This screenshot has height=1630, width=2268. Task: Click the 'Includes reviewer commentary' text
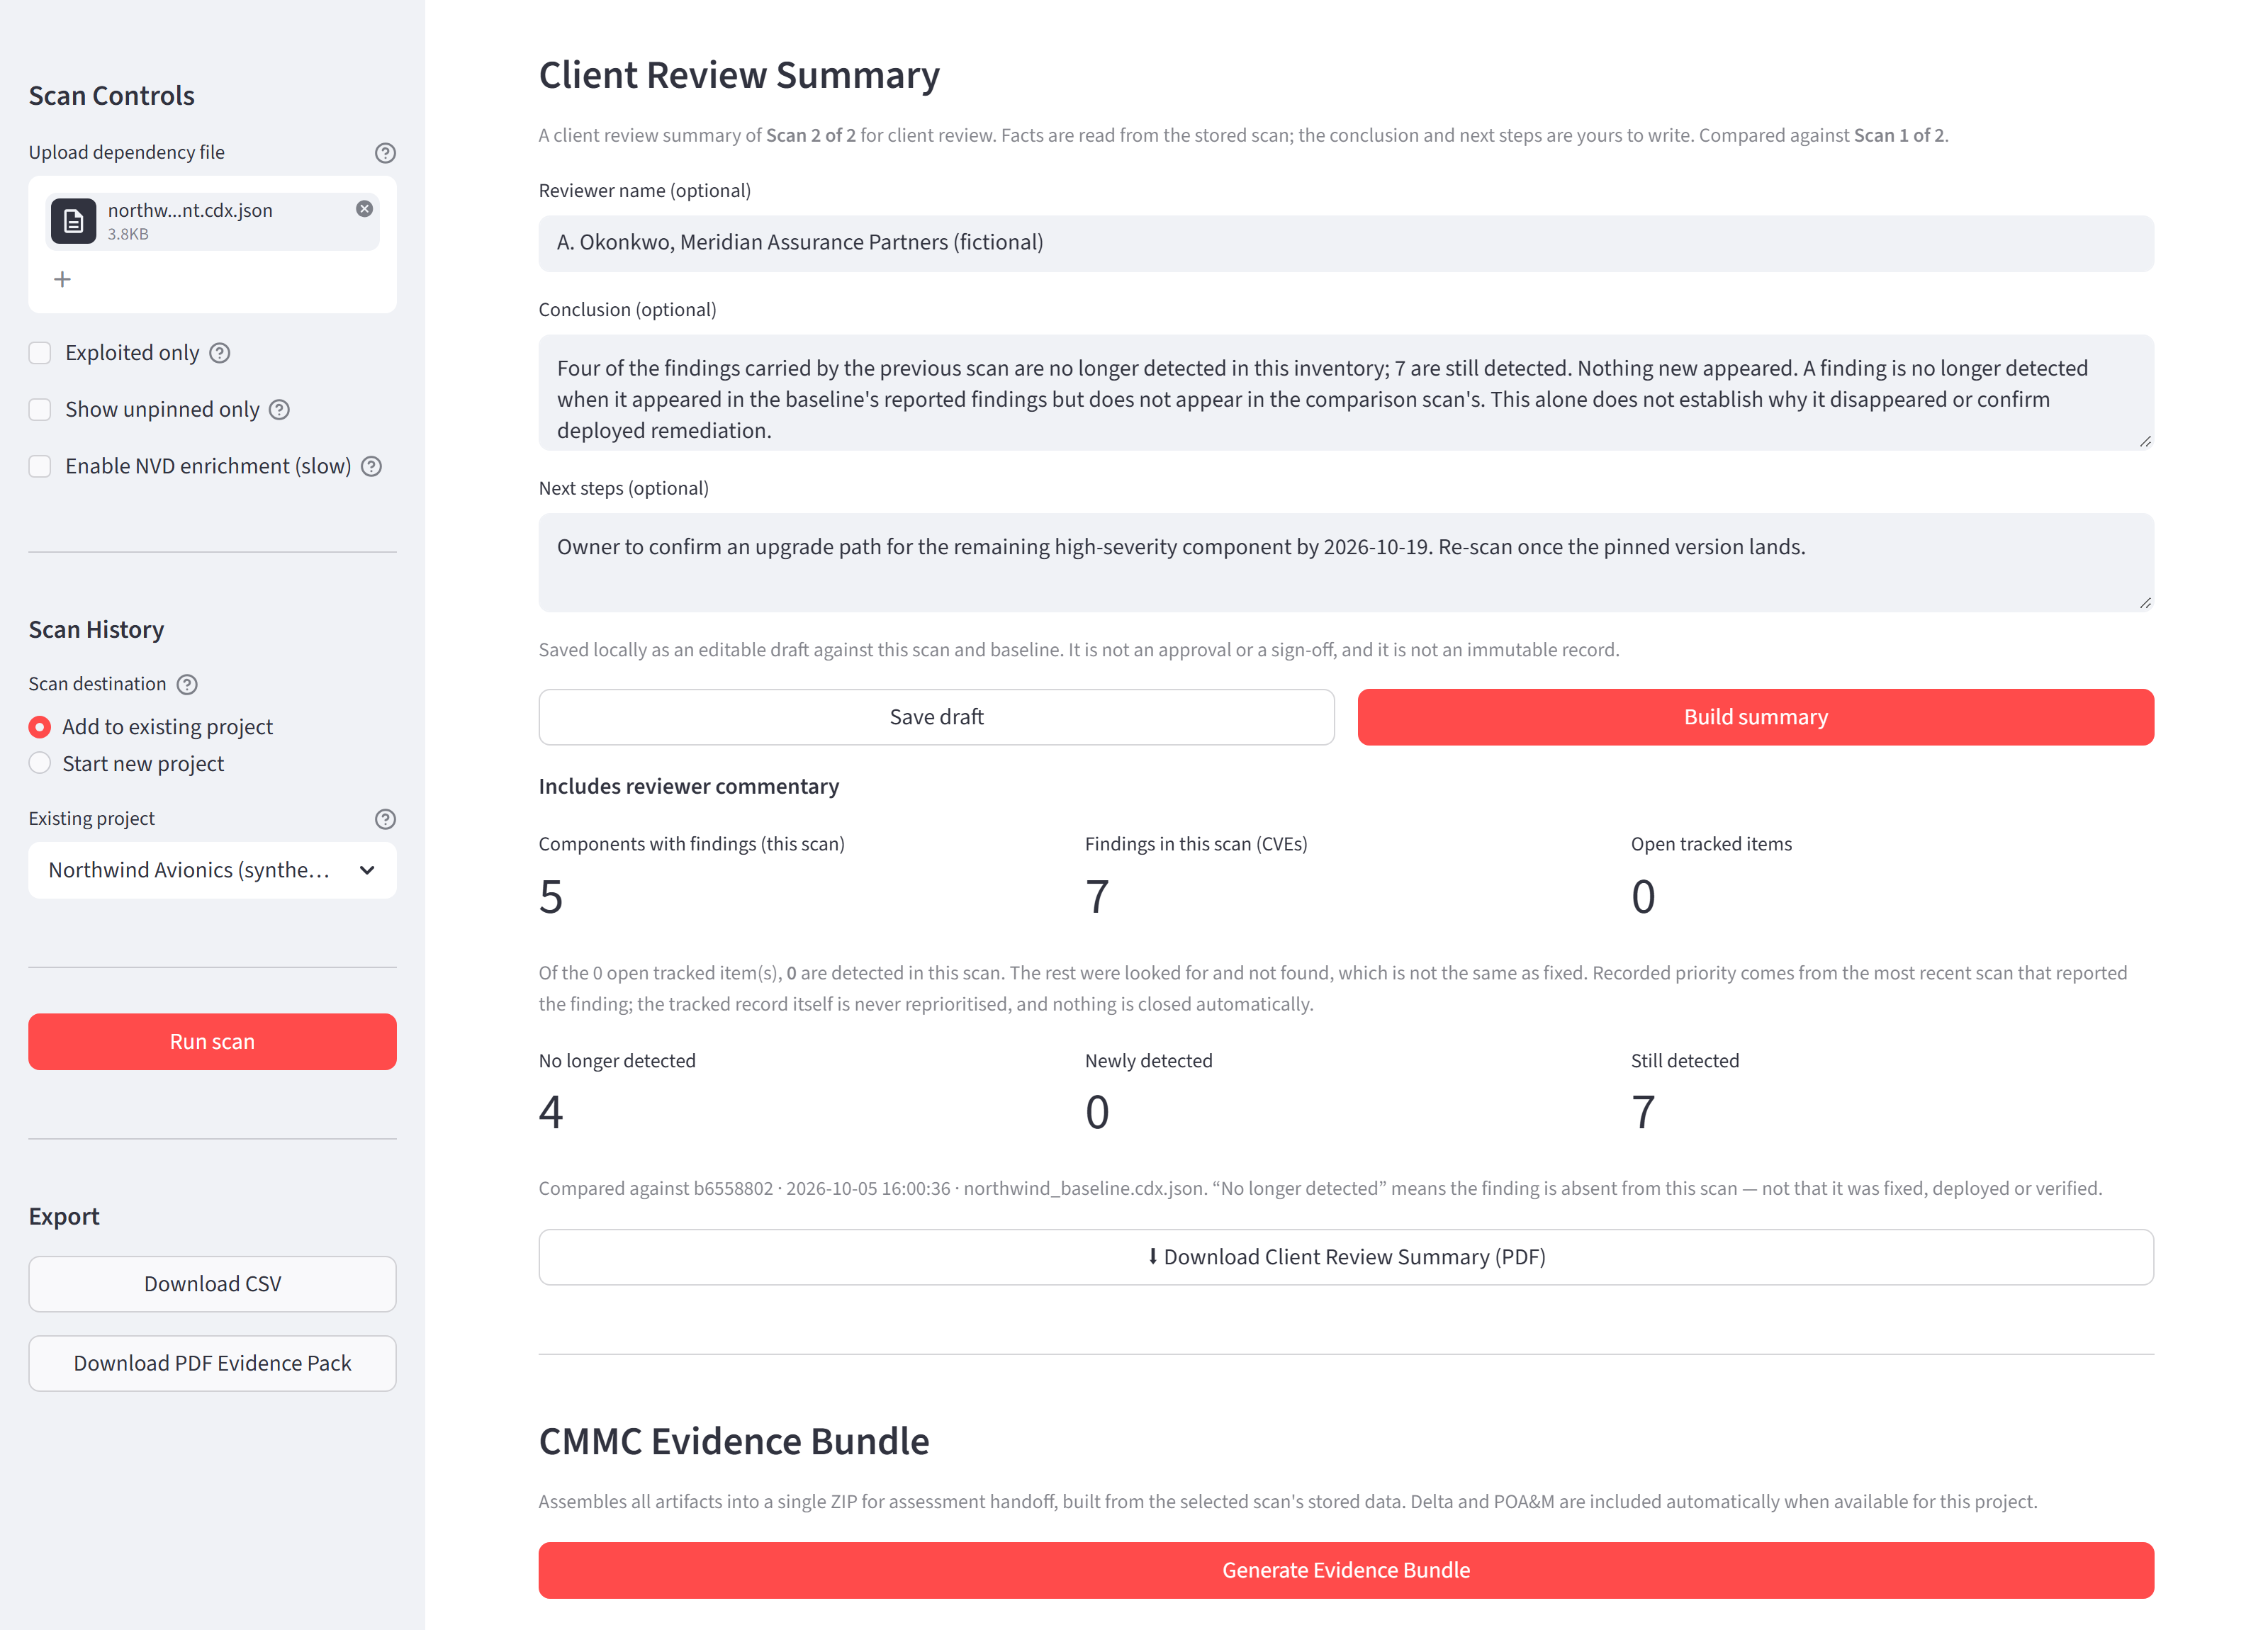pyautogui.click(x=689, y=786)
